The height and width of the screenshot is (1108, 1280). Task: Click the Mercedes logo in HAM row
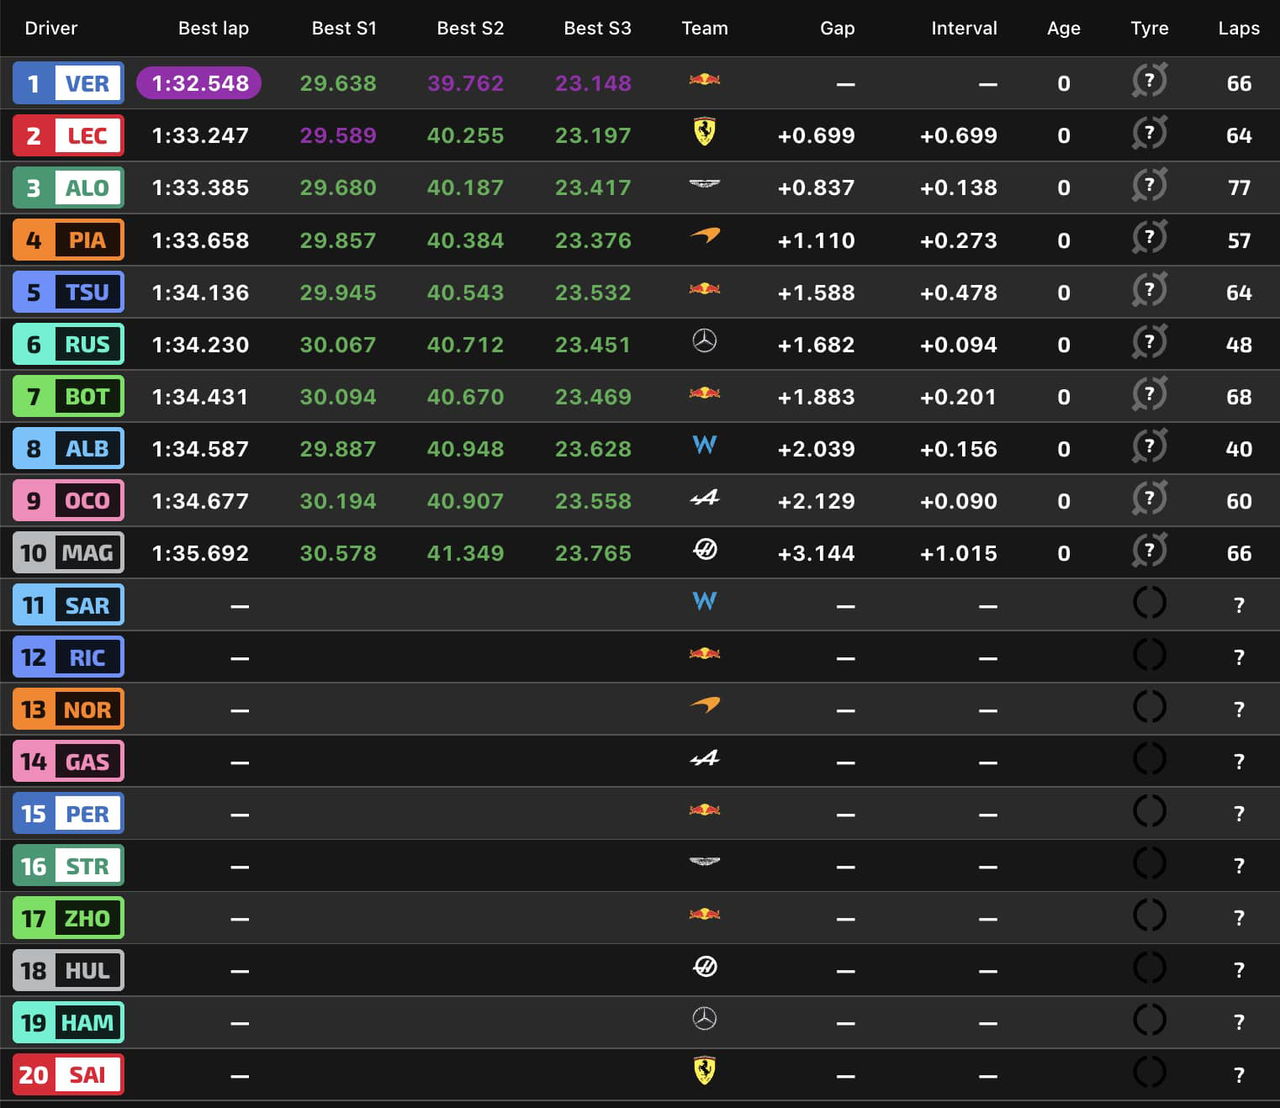(705, 1019)
